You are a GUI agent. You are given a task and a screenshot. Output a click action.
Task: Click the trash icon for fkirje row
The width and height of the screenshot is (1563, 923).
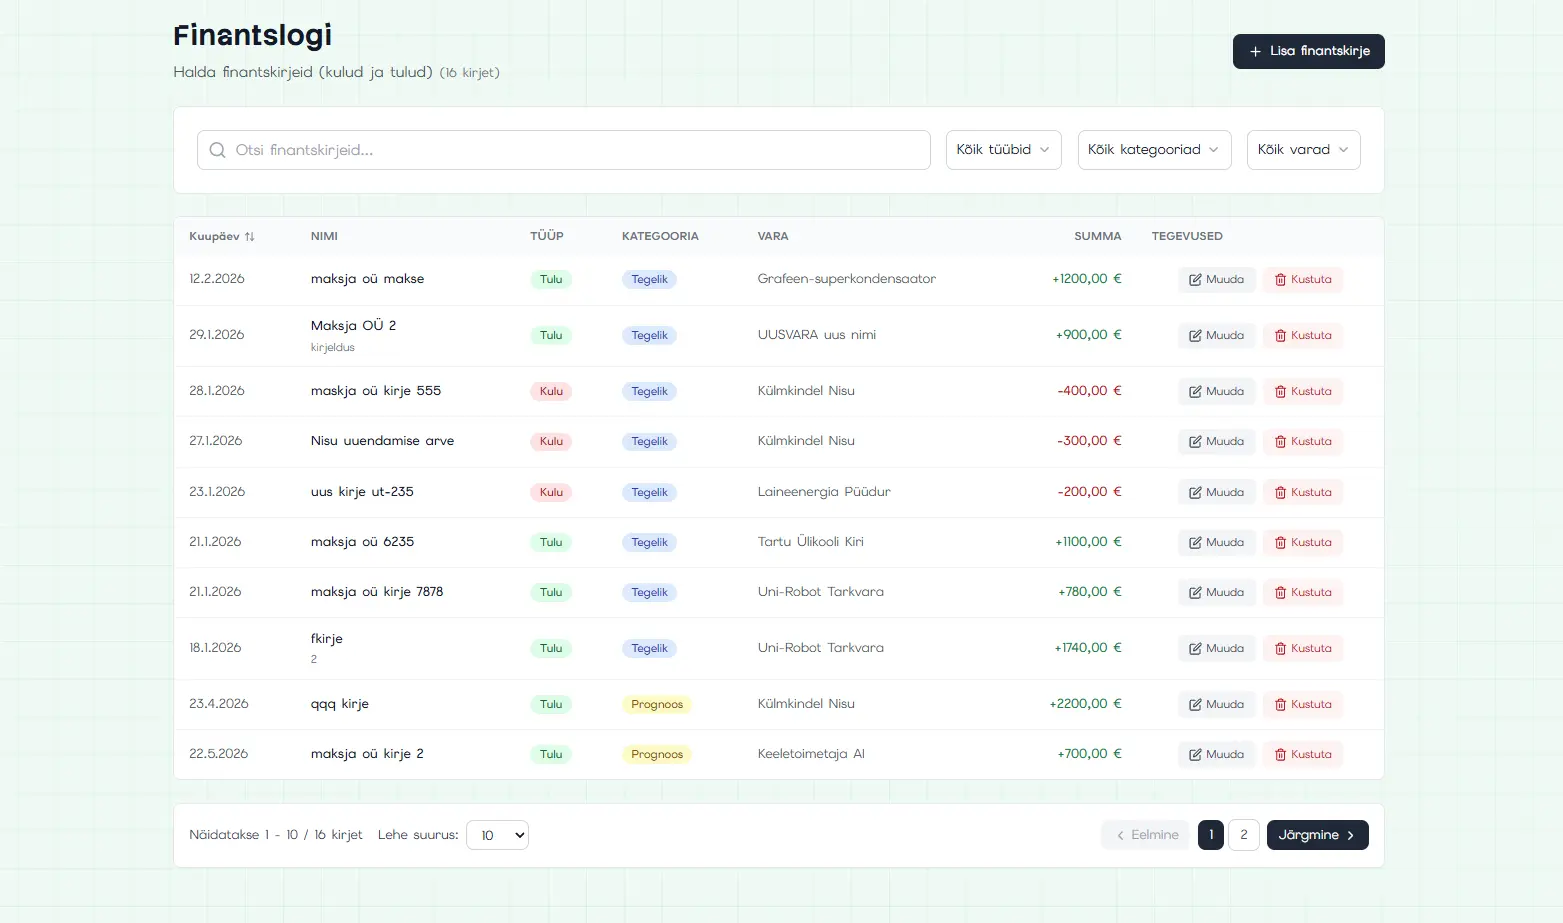click(1280, 649)
